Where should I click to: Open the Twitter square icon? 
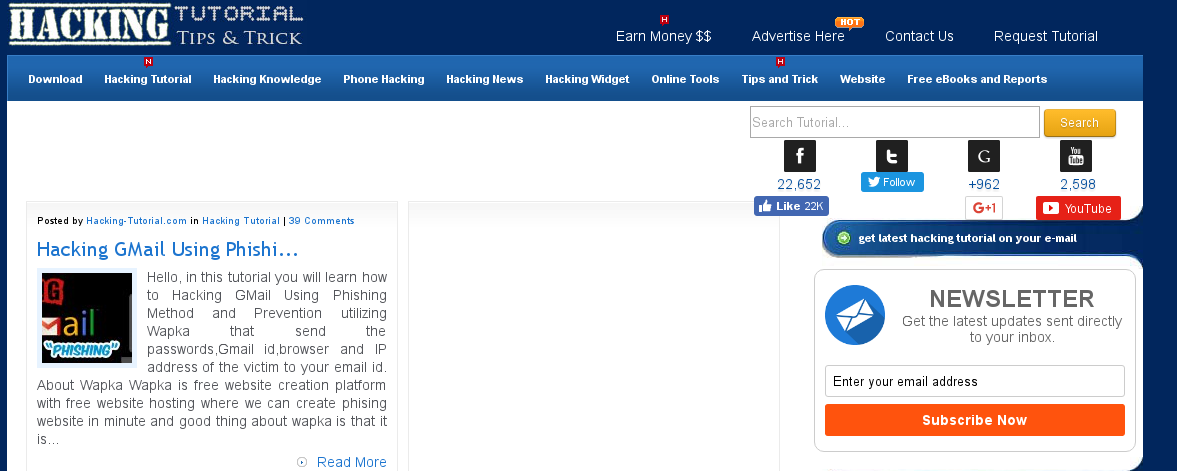pyautogui.click(x=892, y=156)
